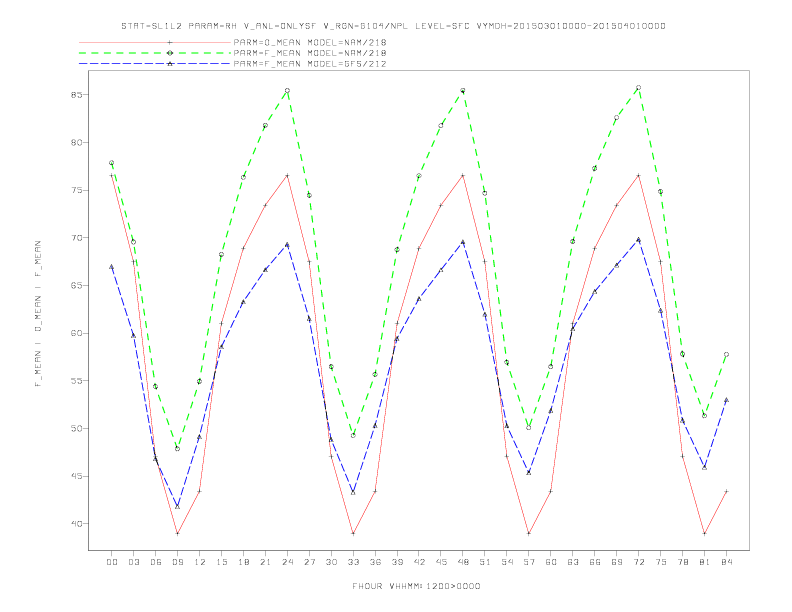The width and height of the screenshot is (792, 612).
Task: Click the y-axis tick label 80
Action: (x=77, y=142)
